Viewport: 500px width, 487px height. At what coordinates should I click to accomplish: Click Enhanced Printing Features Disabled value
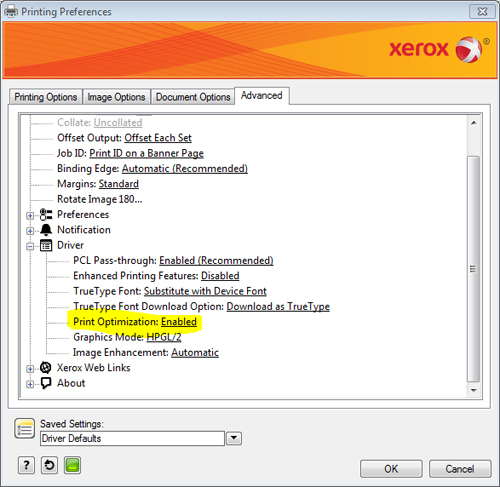220,276
